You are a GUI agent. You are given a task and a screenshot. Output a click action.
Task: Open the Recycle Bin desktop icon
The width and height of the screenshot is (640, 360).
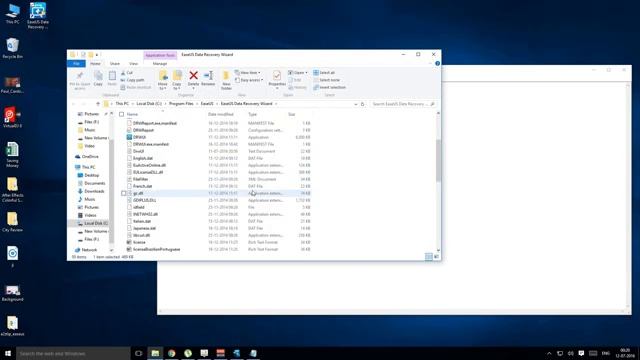tap(12, 48)
